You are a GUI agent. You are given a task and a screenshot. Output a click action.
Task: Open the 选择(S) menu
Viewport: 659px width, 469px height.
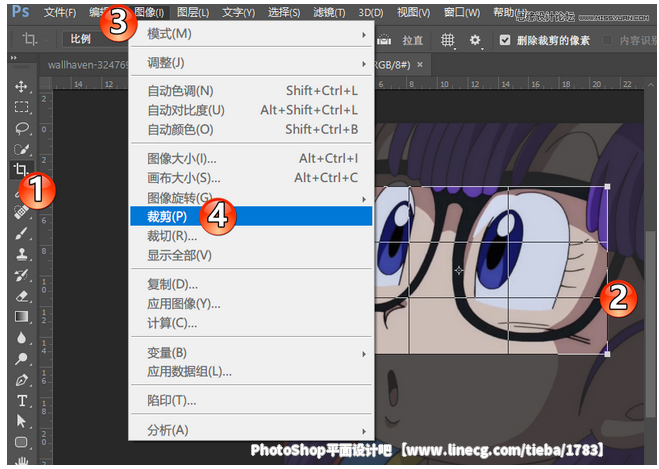tap(284, 13)
